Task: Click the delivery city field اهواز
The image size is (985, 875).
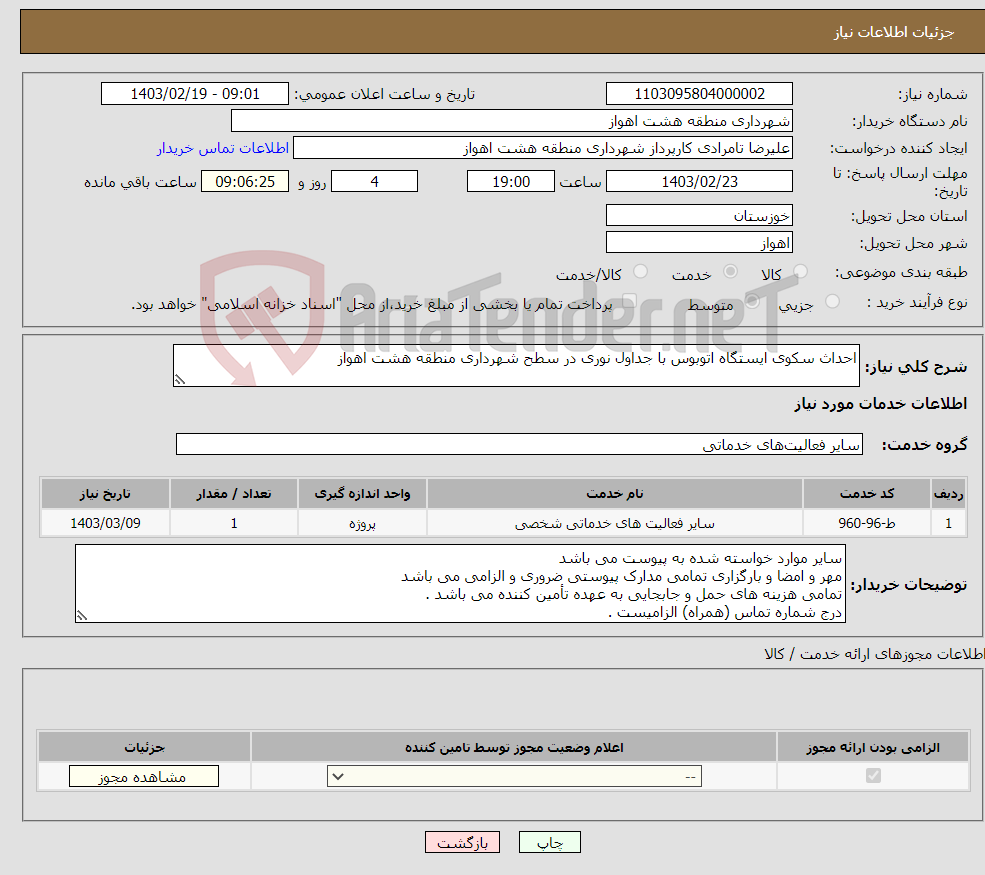Action: pyautogui.click(x=699, y=242)
